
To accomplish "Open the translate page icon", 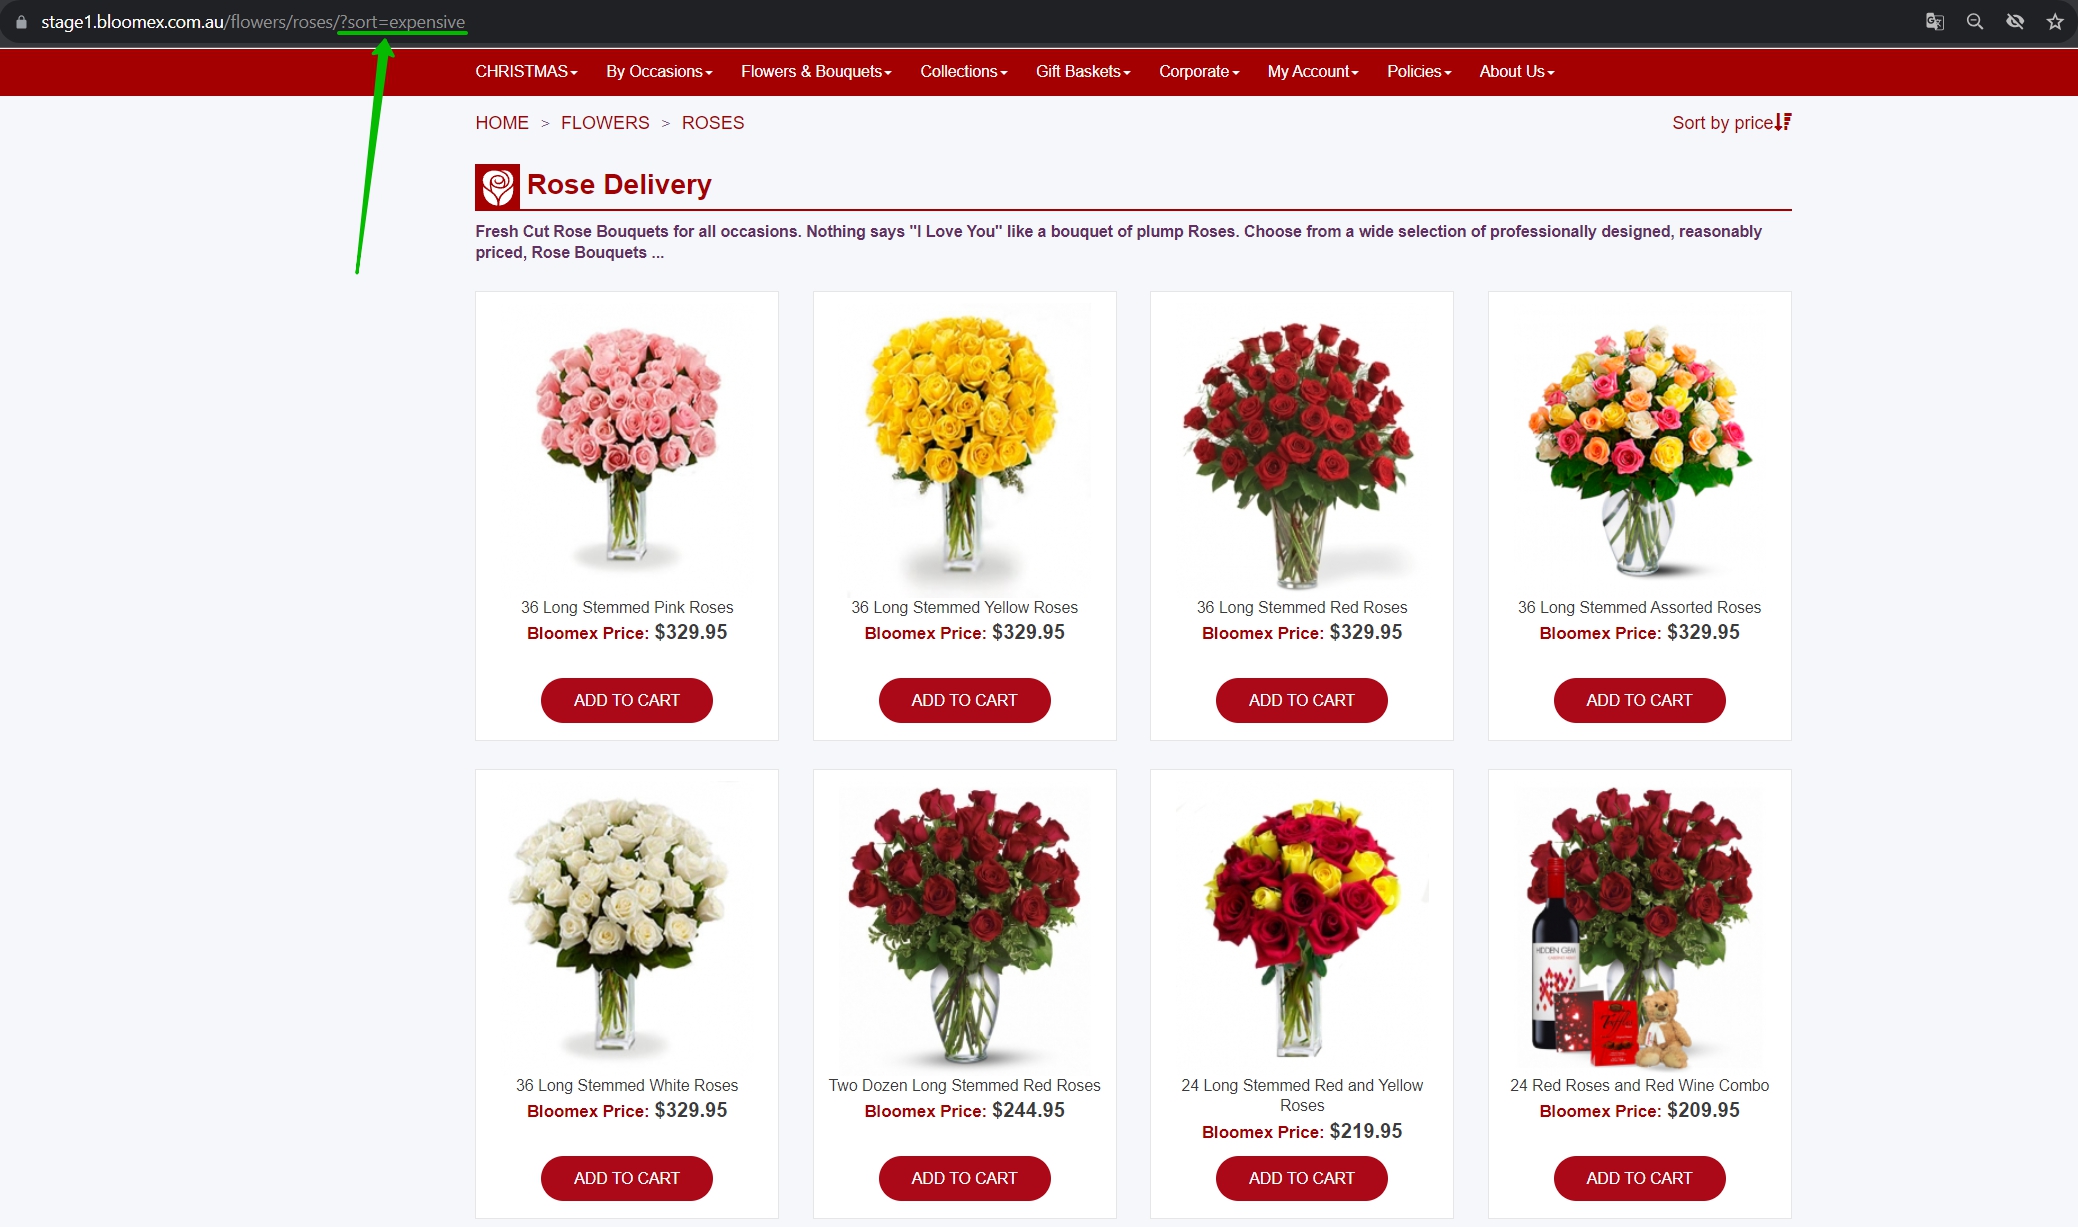I will [x=1935, y=22].
